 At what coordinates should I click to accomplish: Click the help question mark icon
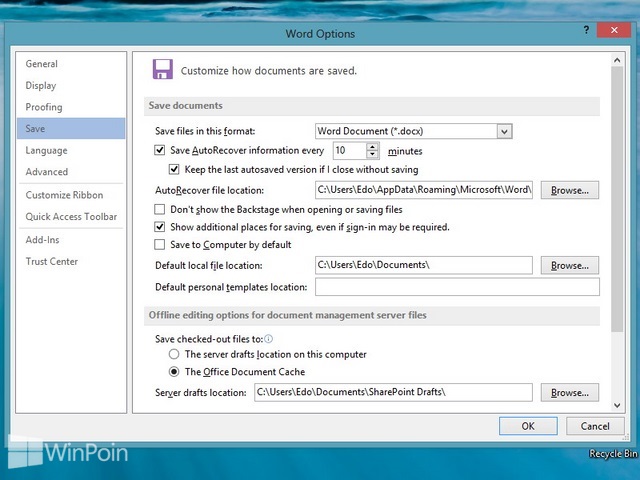point(586,30)
